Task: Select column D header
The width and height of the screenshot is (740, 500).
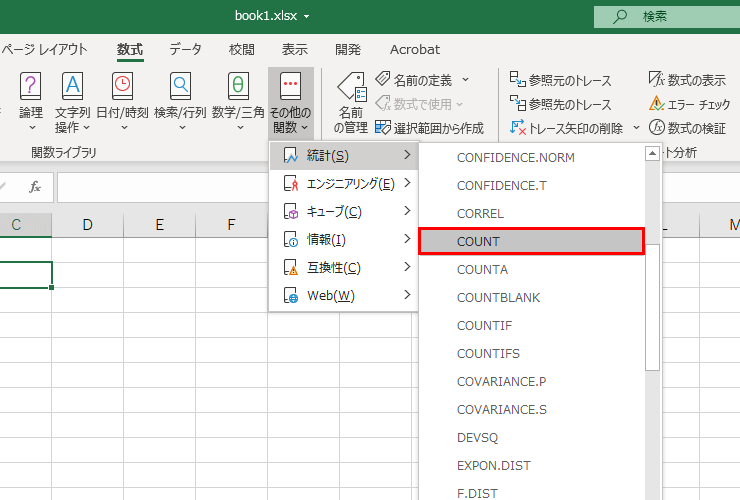Action: [87, 225]
